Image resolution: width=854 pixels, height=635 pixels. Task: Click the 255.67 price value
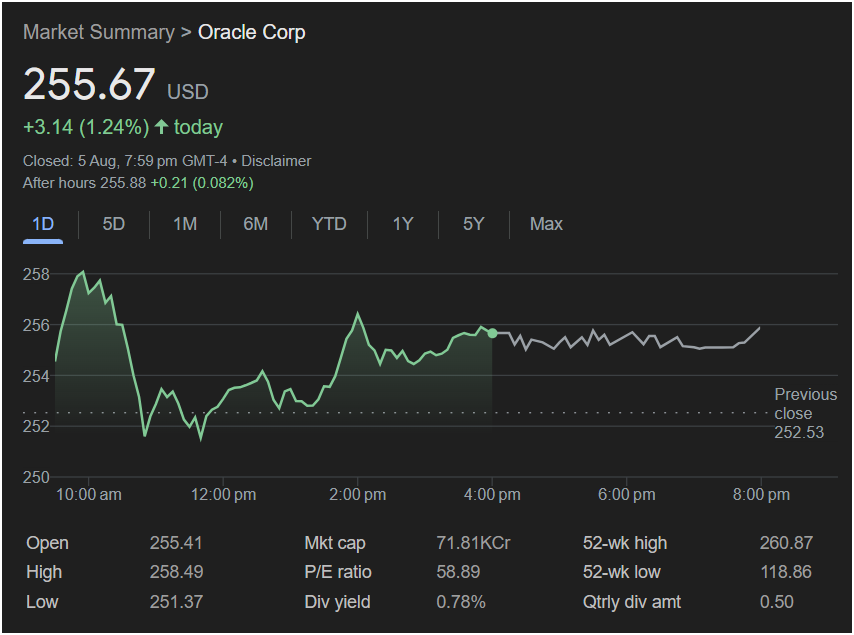point(89,84)
